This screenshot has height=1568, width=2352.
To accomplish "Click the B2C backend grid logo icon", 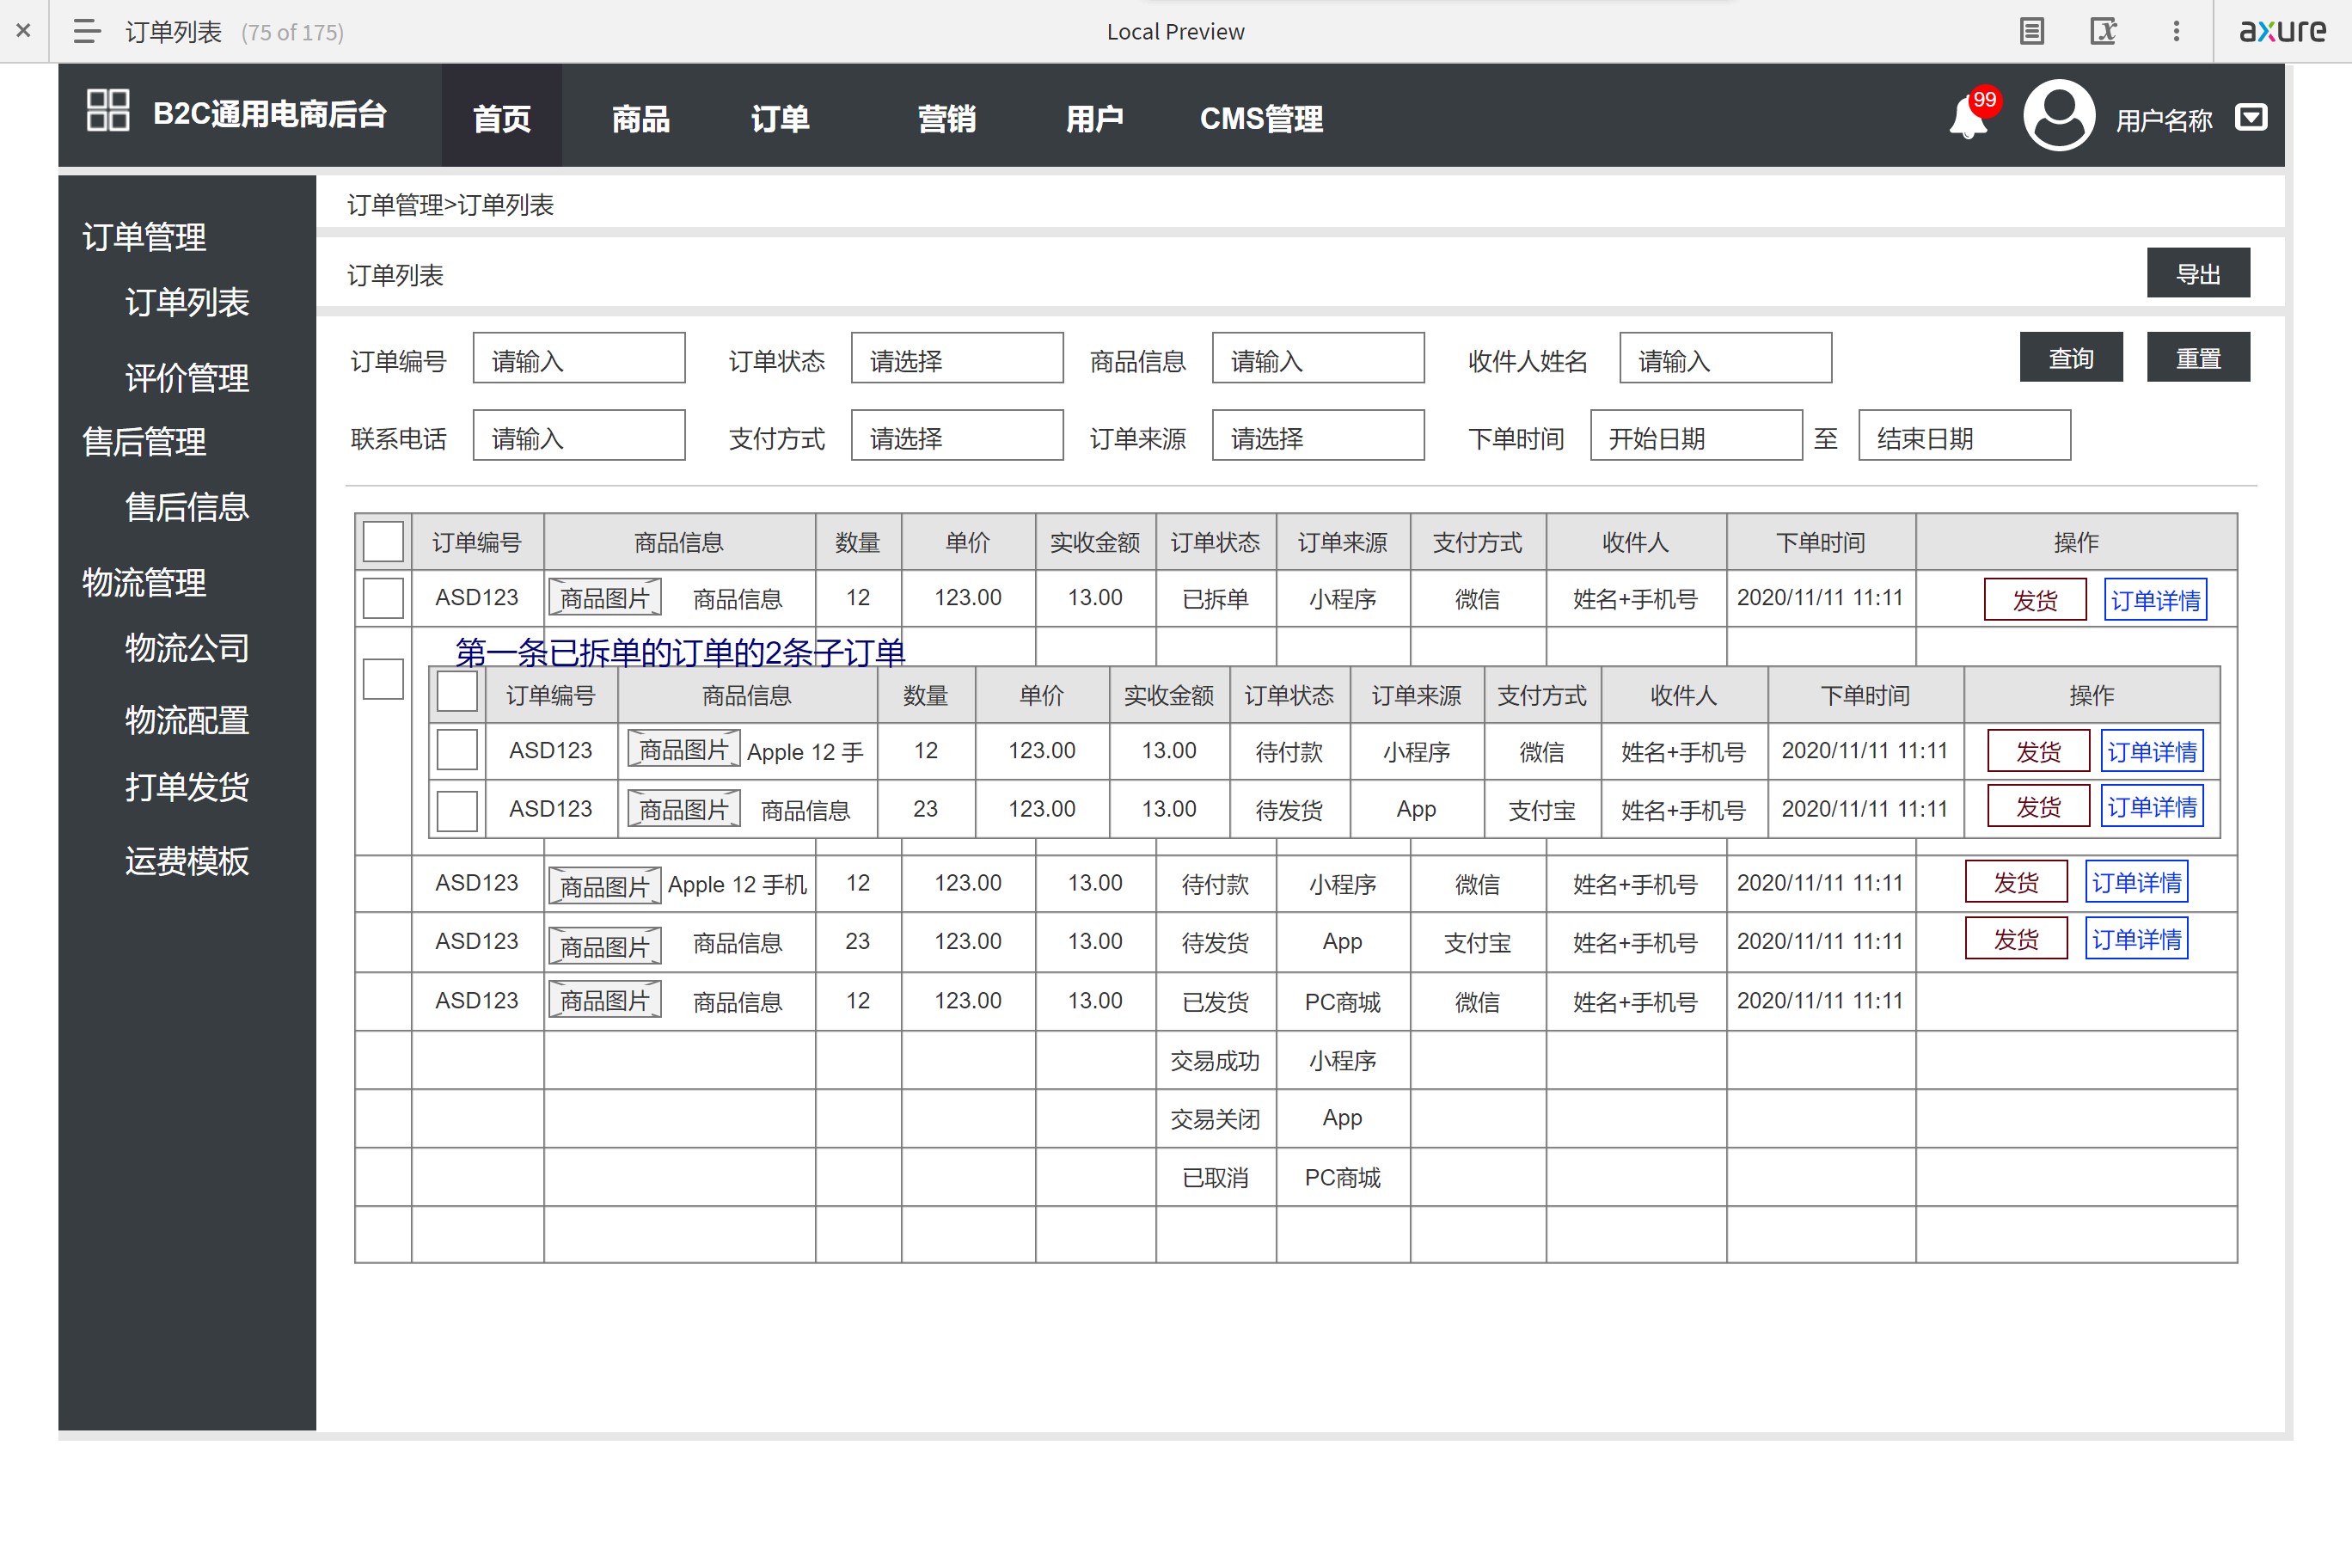I will tap(108, 110).
